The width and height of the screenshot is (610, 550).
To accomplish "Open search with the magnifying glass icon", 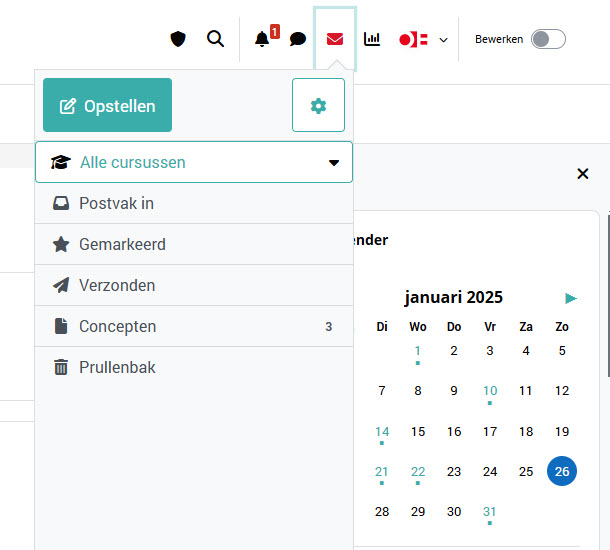I will [x=215, y=39].
